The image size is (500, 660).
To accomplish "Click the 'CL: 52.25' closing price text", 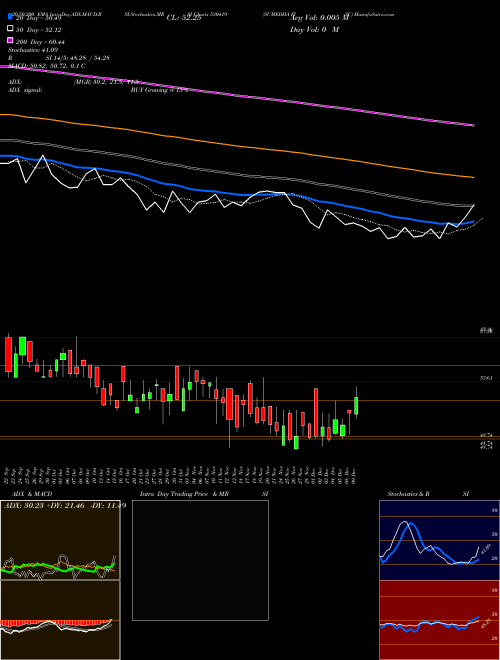I will coord(184,18).
